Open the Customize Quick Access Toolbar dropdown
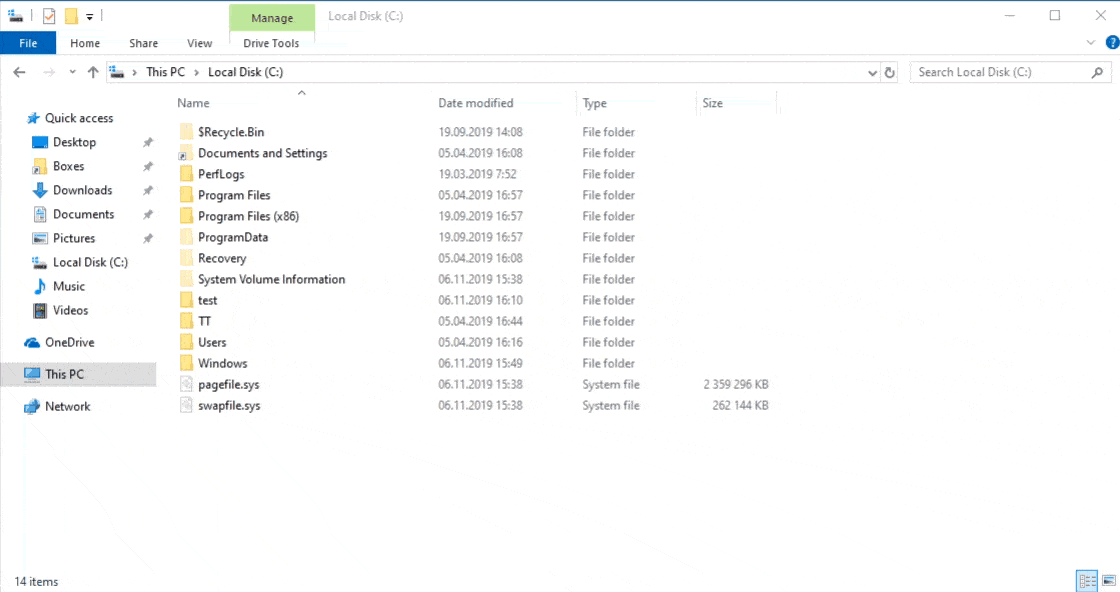Viewport: 1120px width, 592px height. (89, 17)
